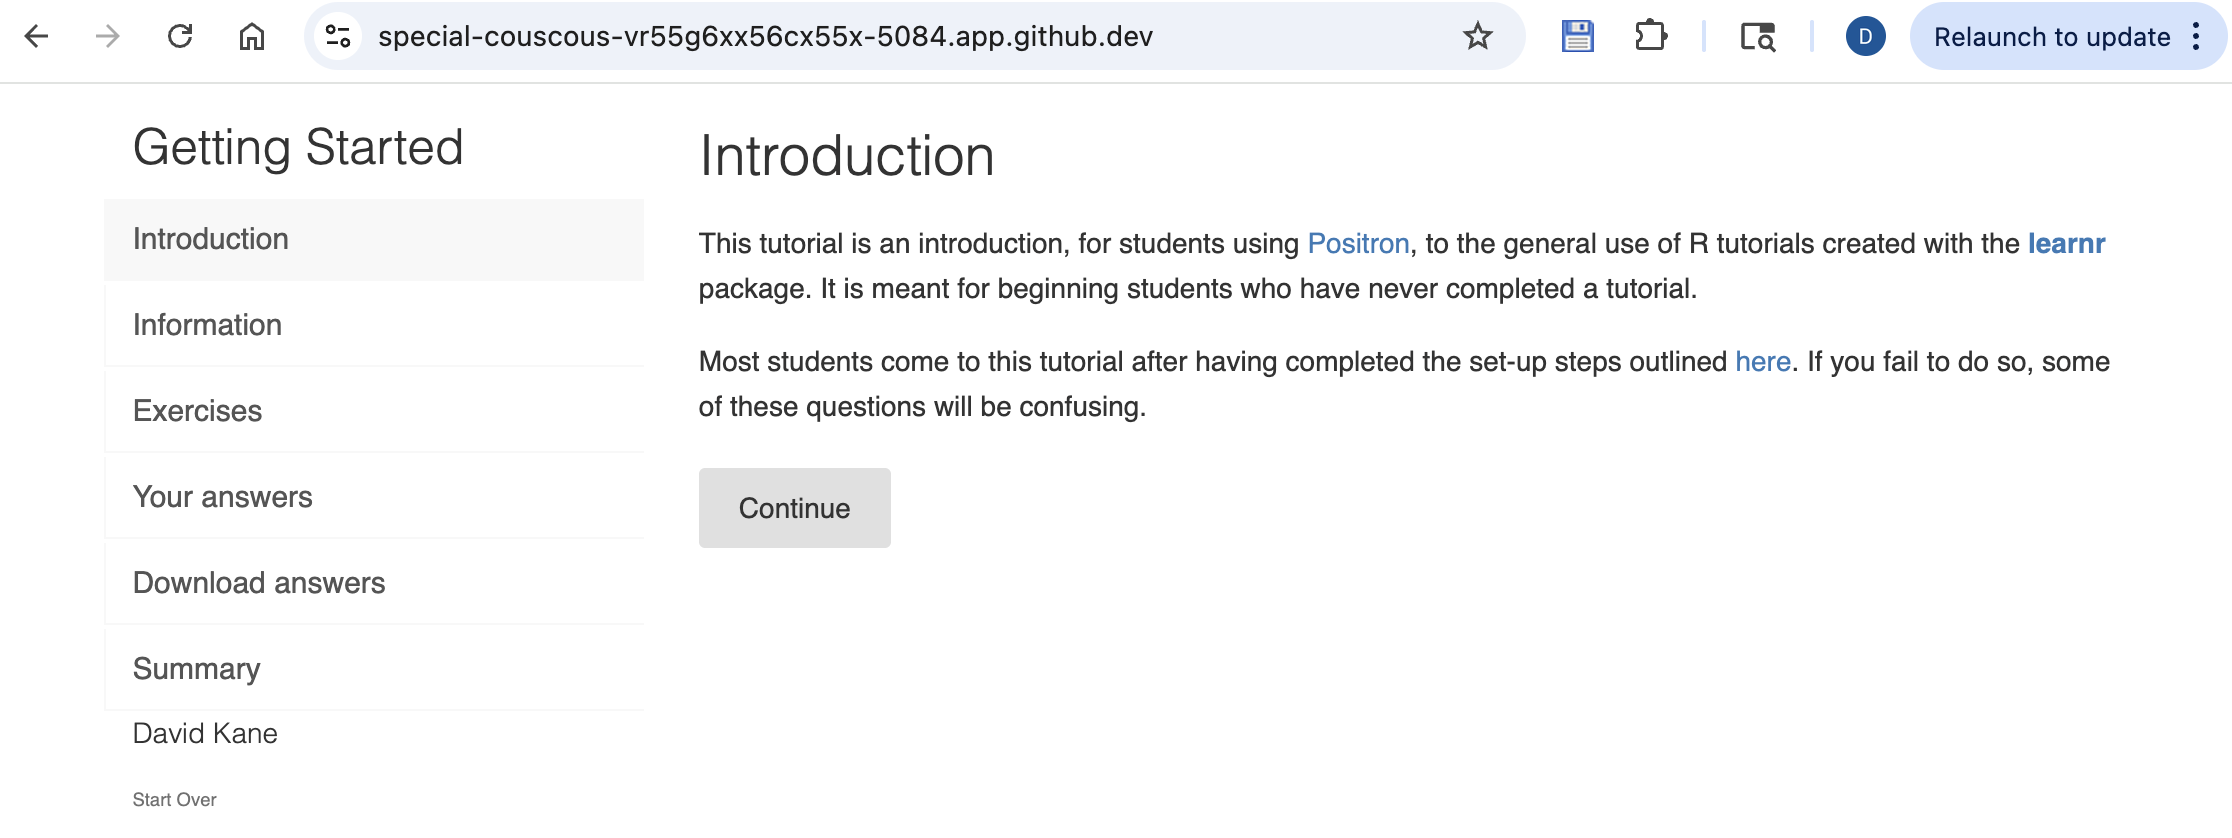This screenshot has height=838, width=2232.
Task: Click the Start Over link
Action: tap(174, 800)
